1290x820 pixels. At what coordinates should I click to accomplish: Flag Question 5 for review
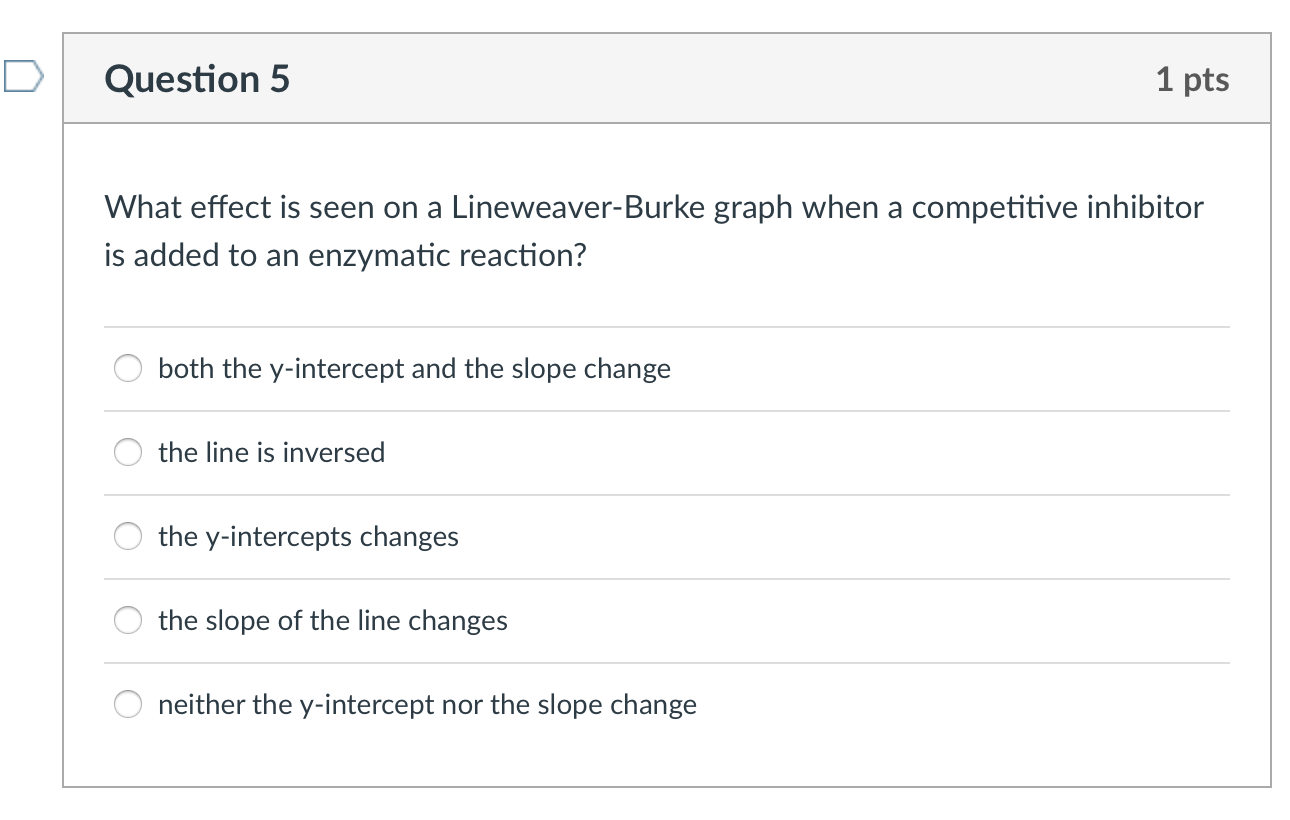[x=22, y=76]
